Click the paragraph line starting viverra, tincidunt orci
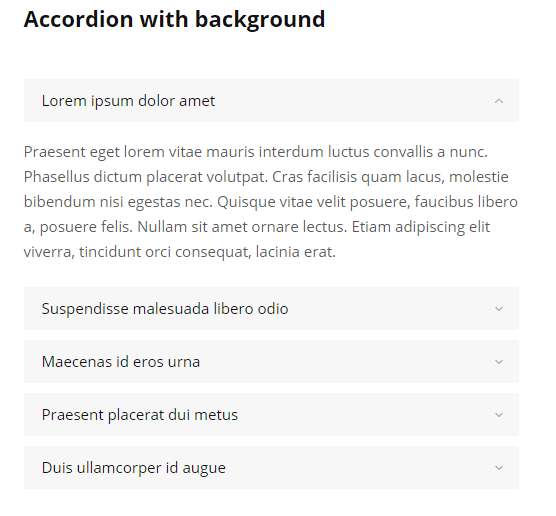This screenshot has width=556, height=516. (179, 252)
